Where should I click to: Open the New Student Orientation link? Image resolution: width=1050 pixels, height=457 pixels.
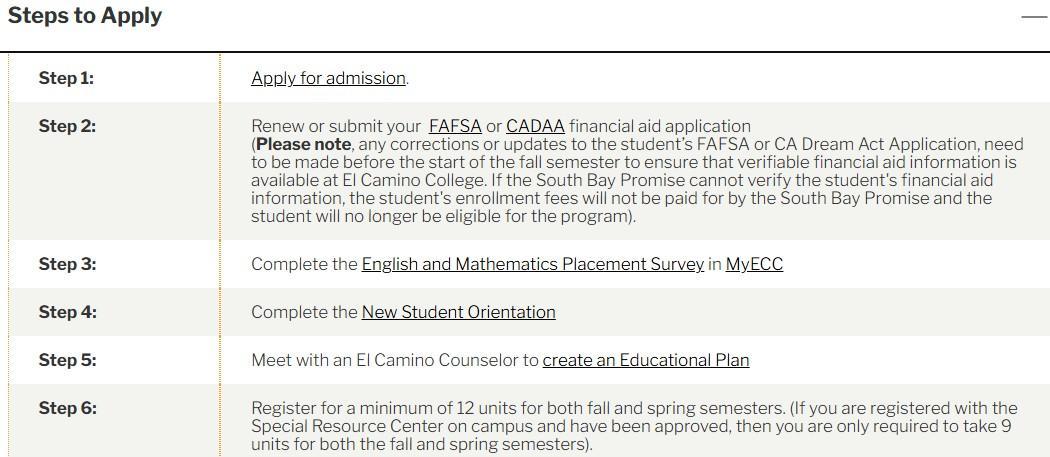click(458, 312)
